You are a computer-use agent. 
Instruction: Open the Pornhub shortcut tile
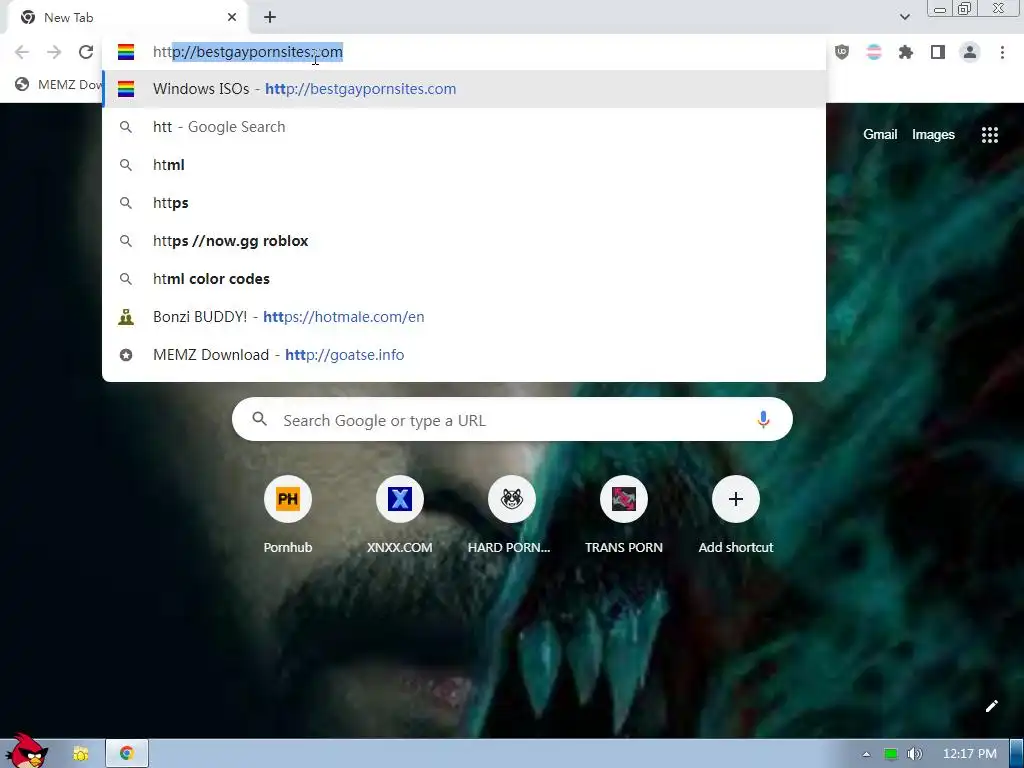pyautogui.click(x=288, y=516)
